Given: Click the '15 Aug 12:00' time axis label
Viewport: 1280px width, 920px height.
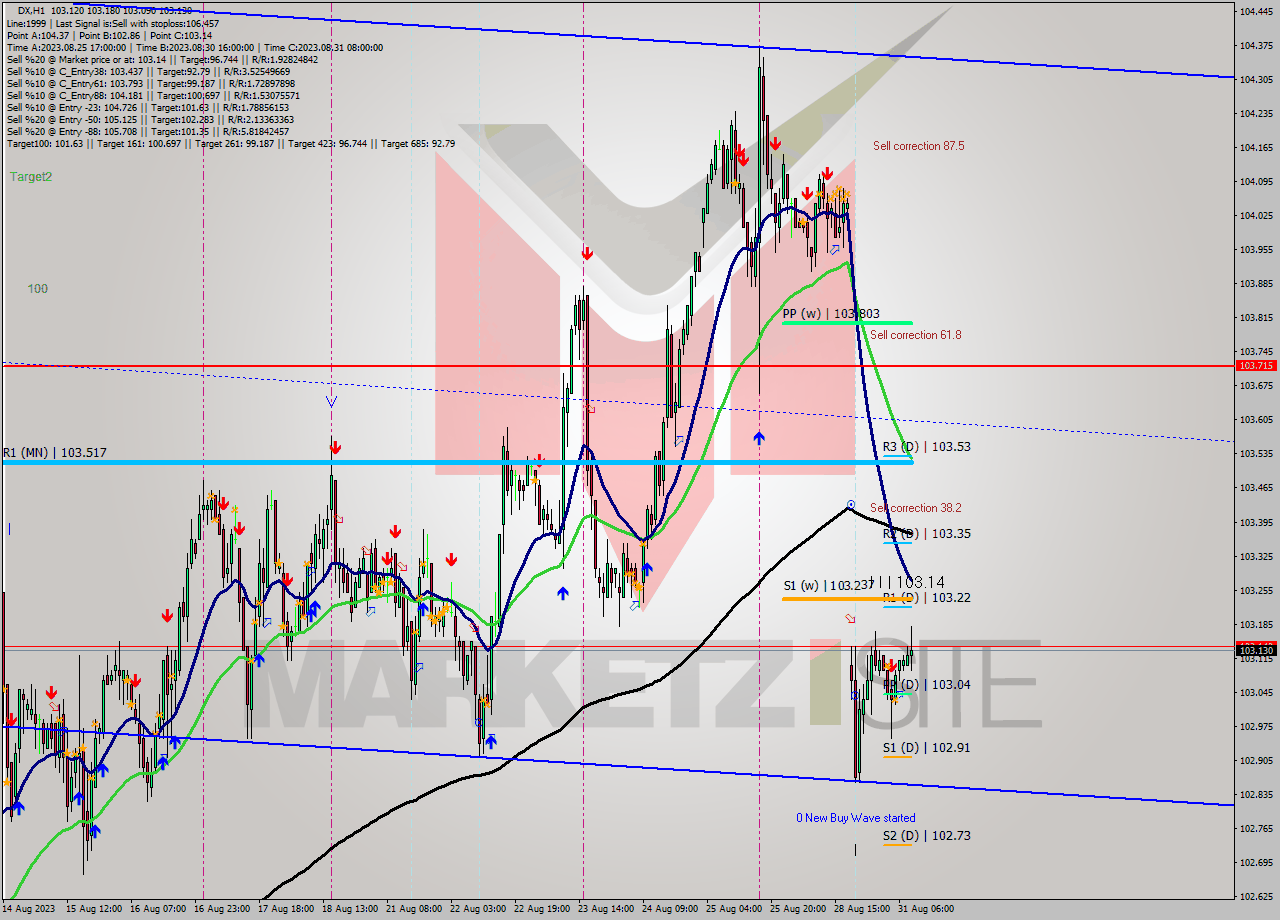Looking at the screenshot, I should (93, 909).
